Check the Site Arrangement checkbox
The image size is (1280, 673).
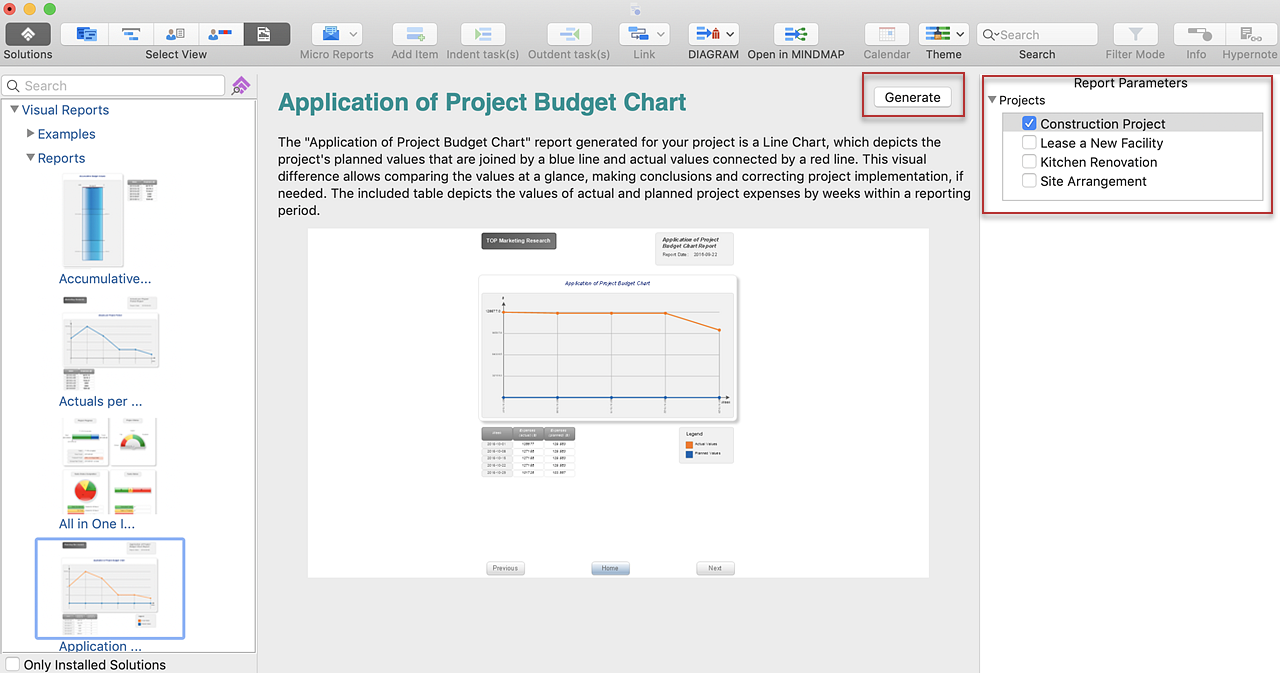[x=1029, y=180]
